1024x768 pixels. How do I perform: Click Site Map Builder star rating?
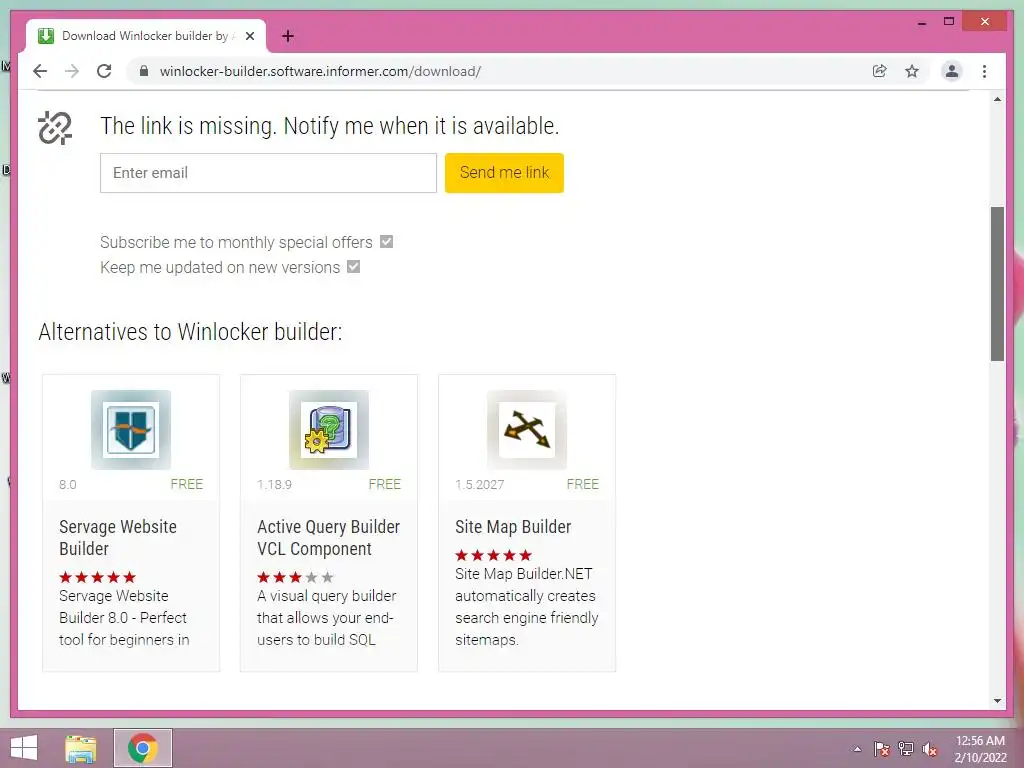(493, 555)
